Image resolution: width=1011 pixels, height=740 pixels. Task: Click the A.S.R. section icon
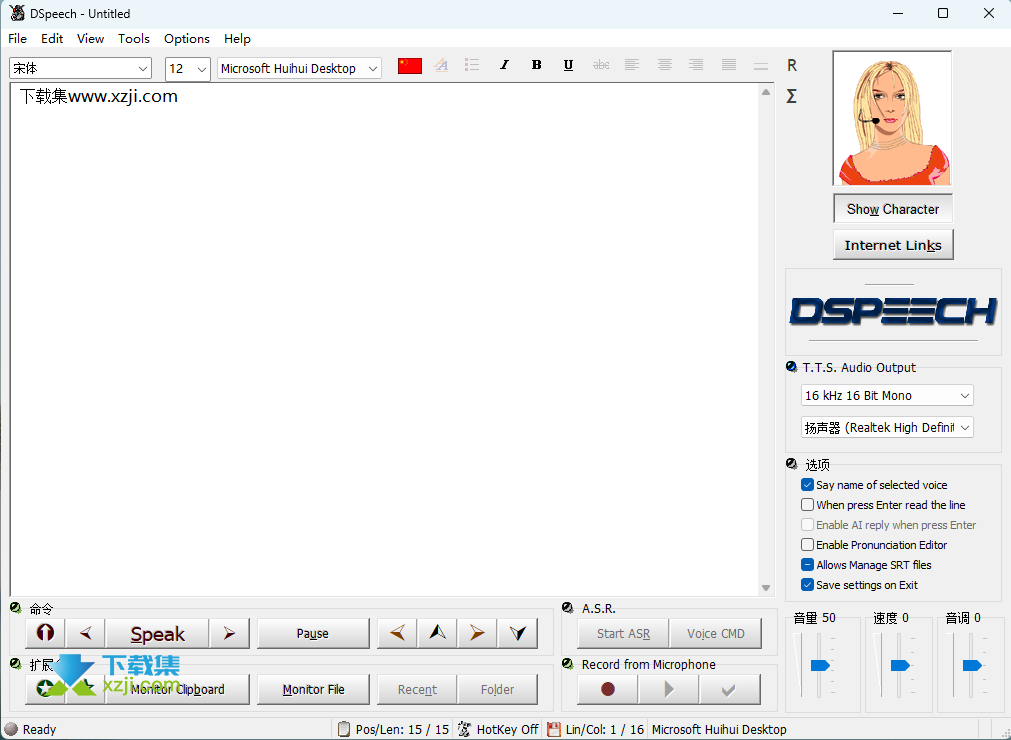[x=567, y=608]
